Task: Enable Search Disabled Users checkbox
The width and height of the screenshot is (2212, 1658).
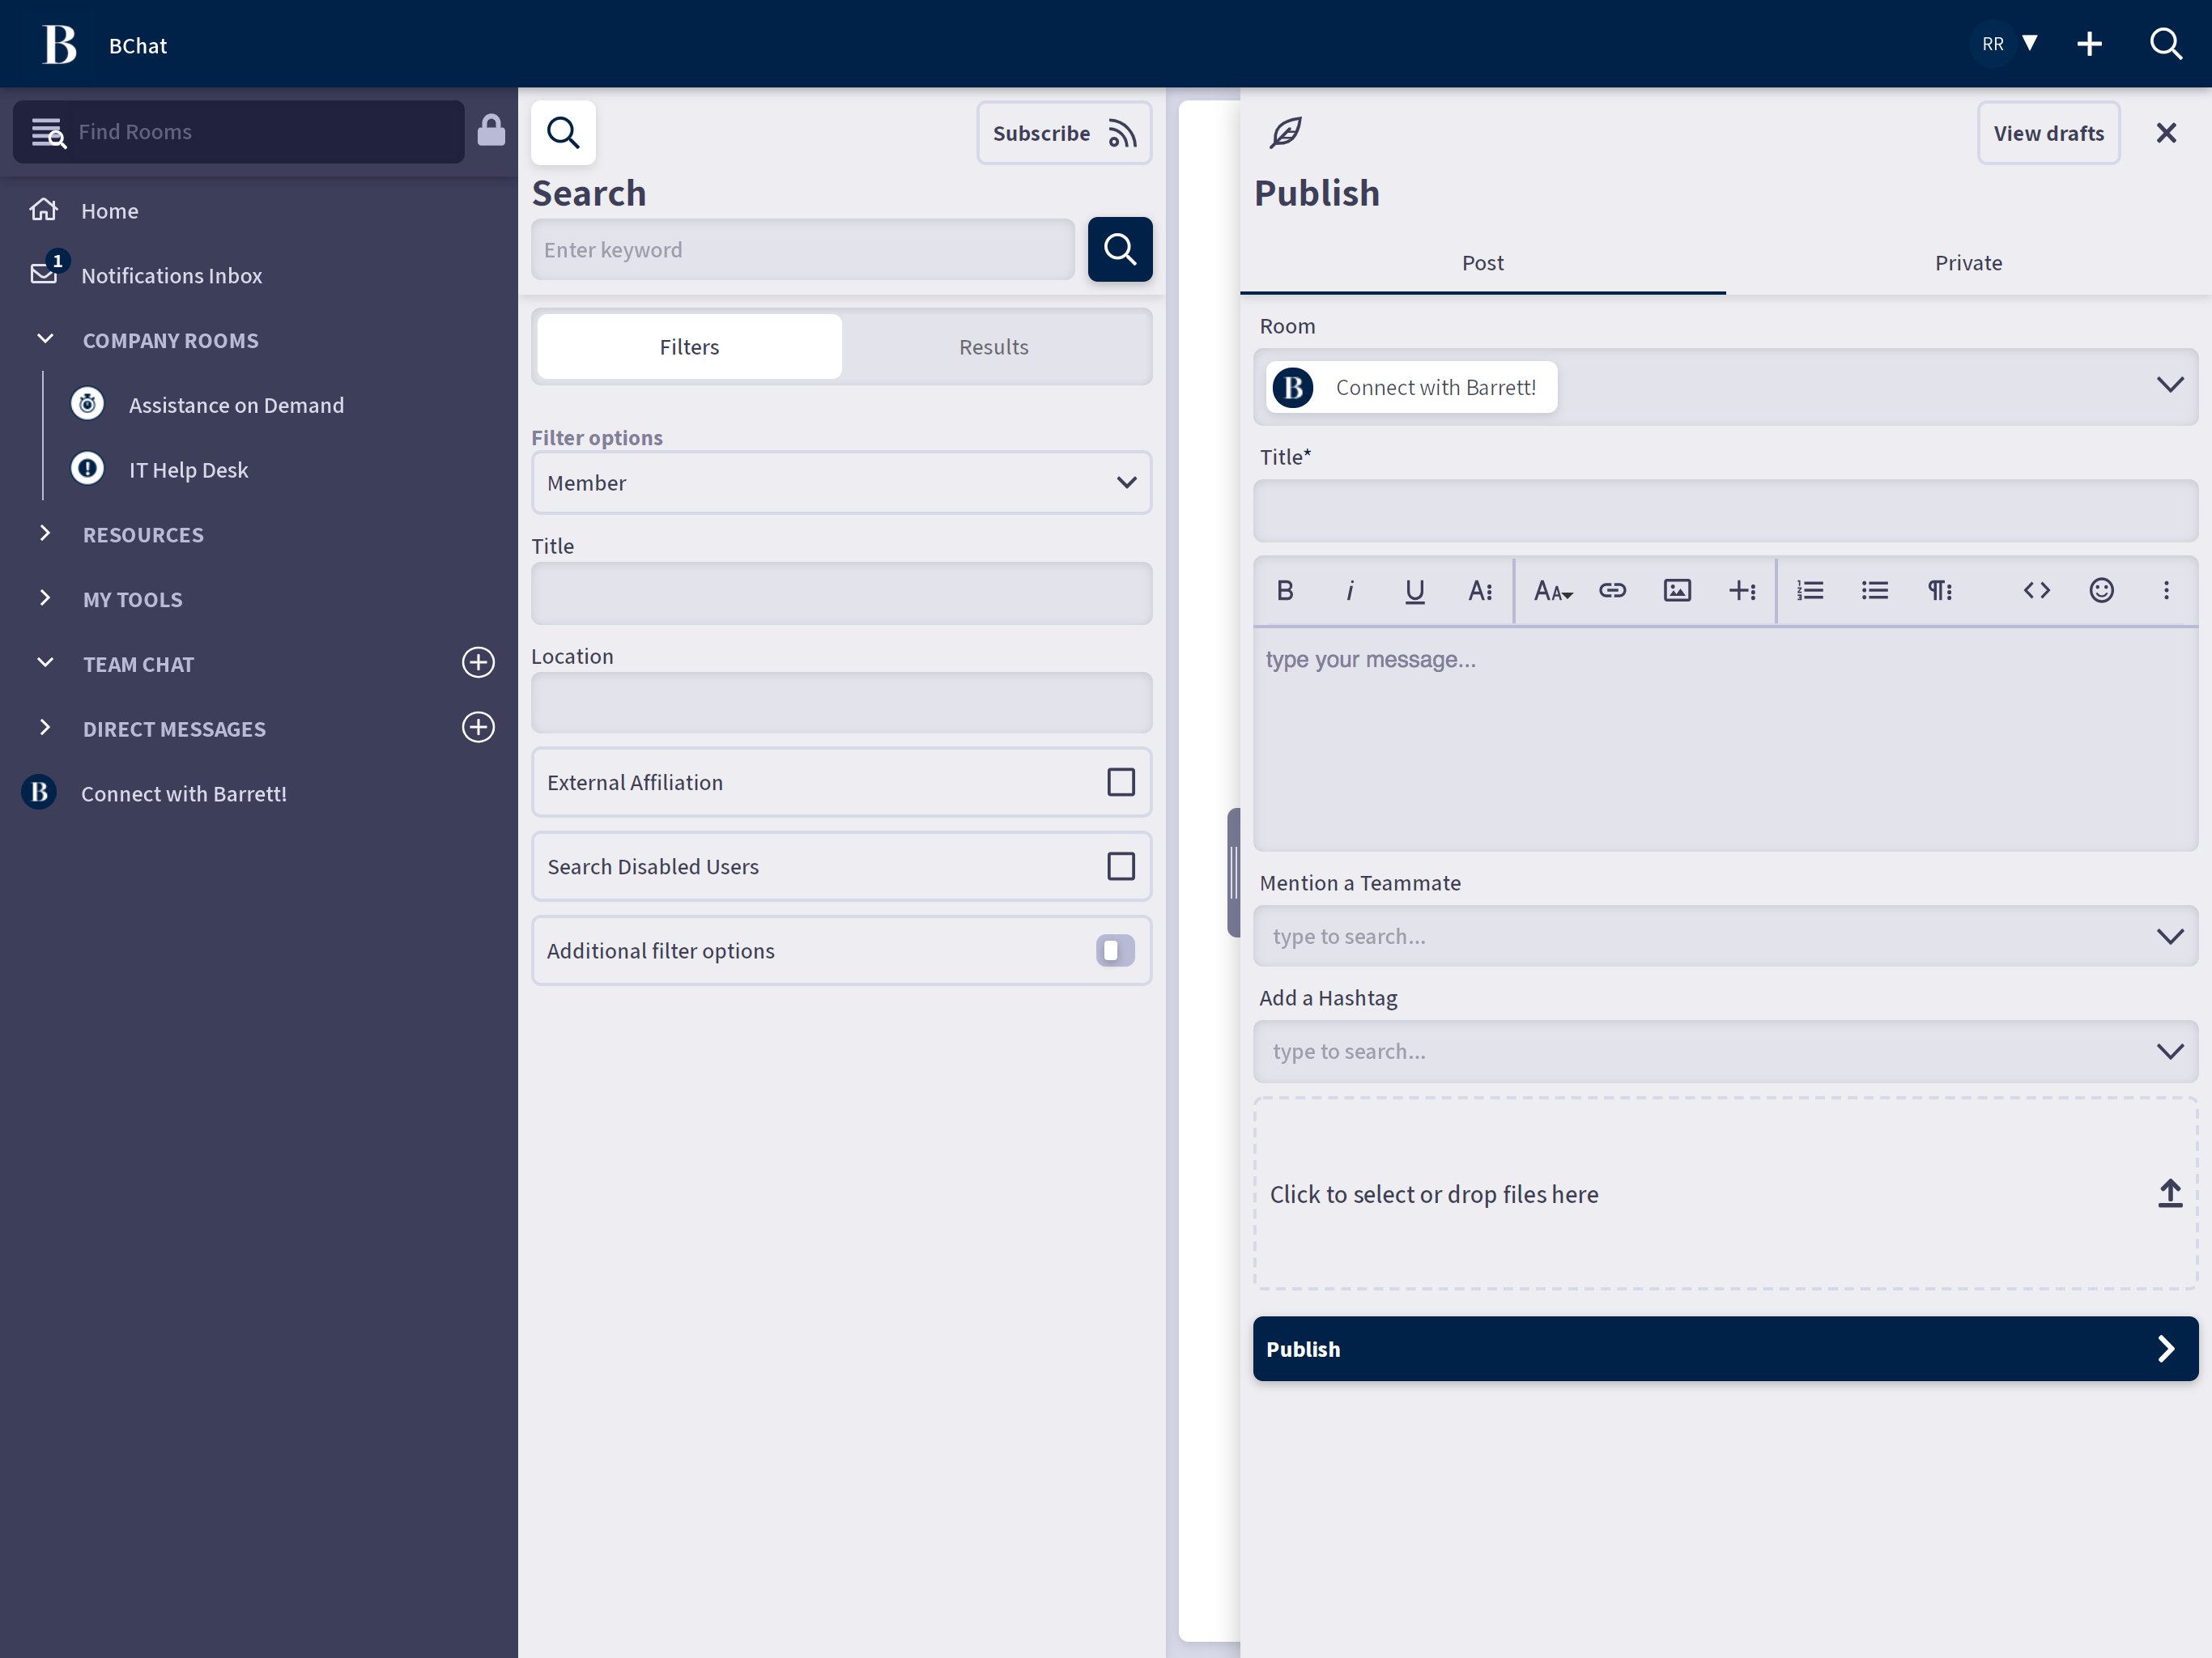Action: (x=1120, y=866)
